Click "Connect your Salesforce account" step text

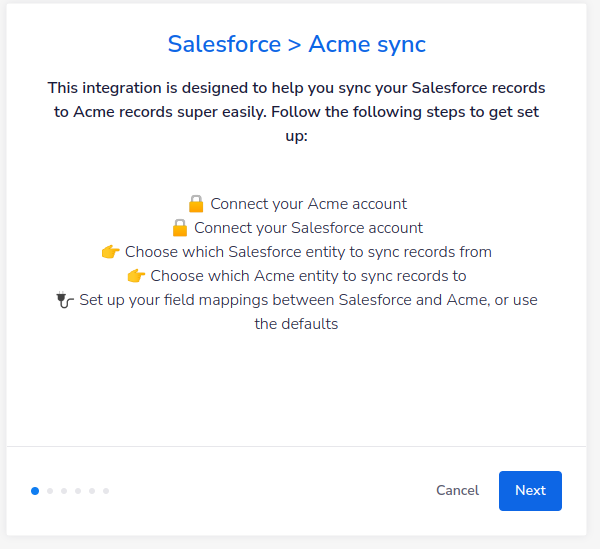308,228
